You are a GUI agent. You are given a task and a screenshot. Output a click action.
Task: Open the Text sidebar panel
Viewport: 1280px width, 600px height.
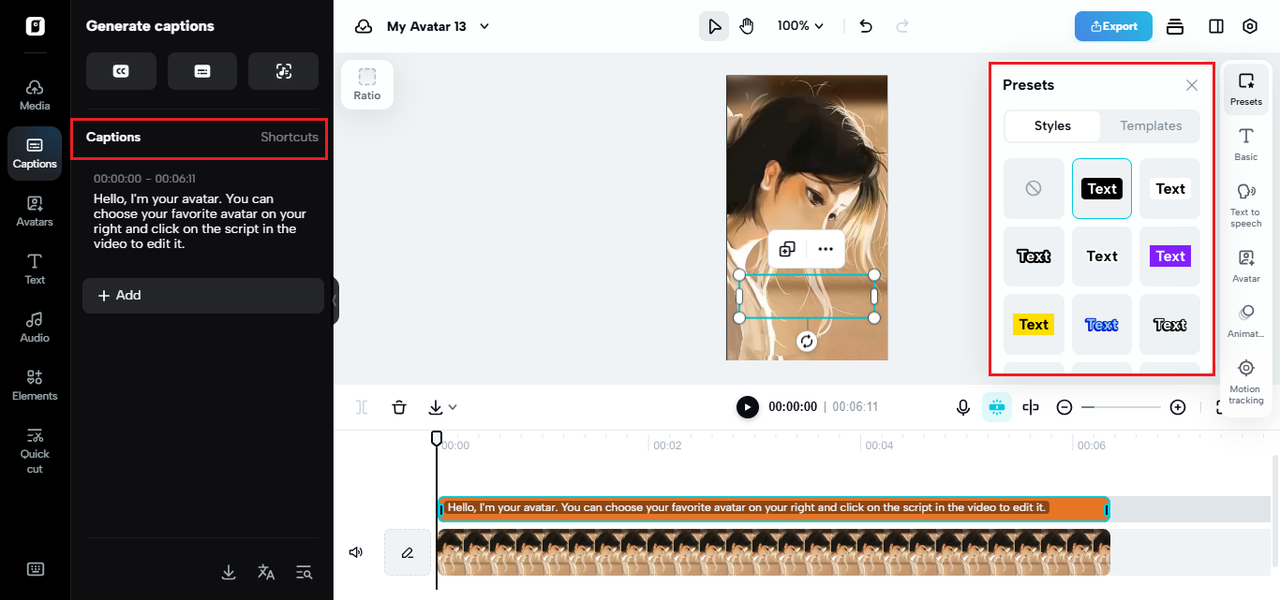tap(35, 269)
